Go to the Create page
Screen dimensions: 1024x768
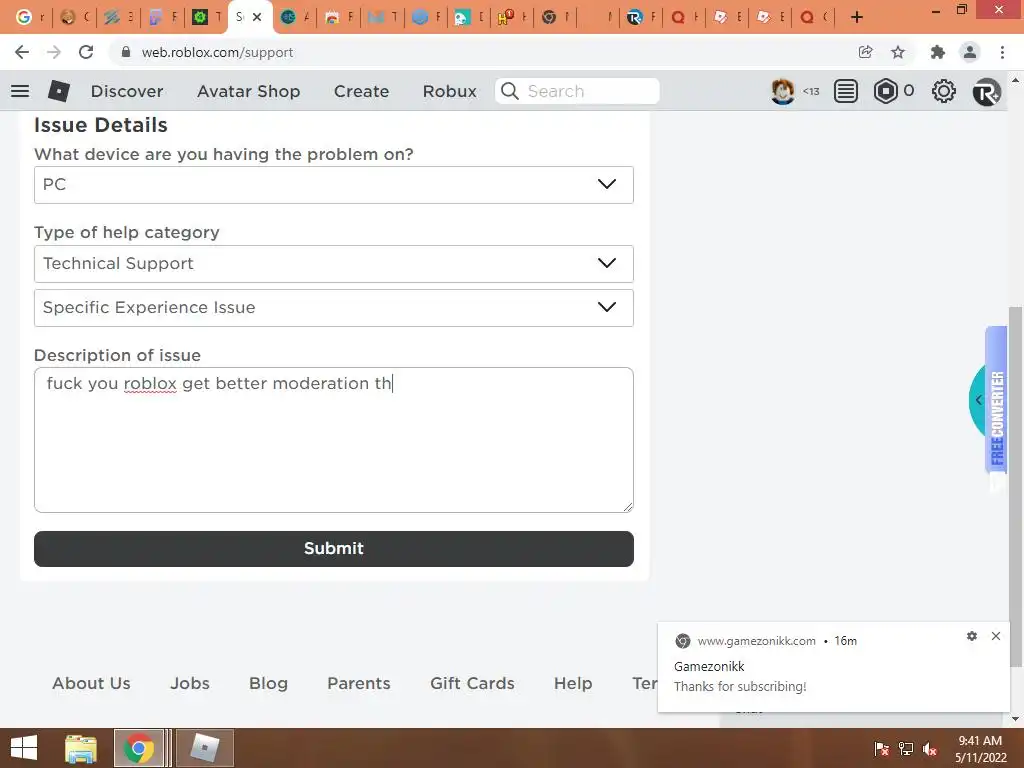pos(361,91)
